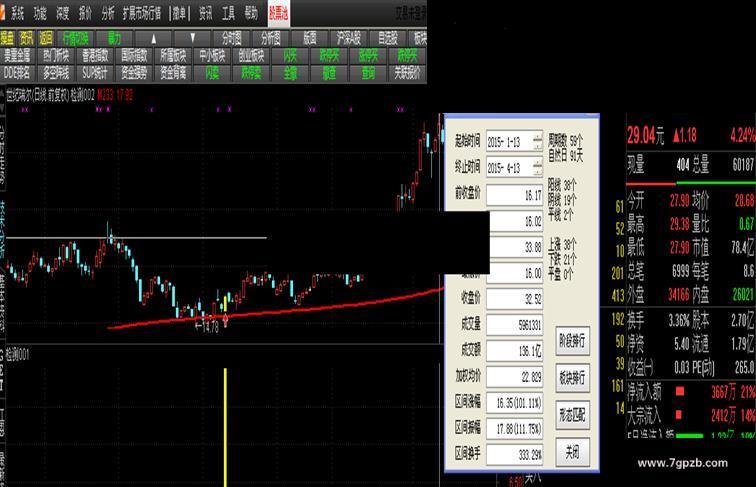The image size is (756, 487).
Task: Adjust the 起始时间 date spinner
Action: (x=538, y=142)
